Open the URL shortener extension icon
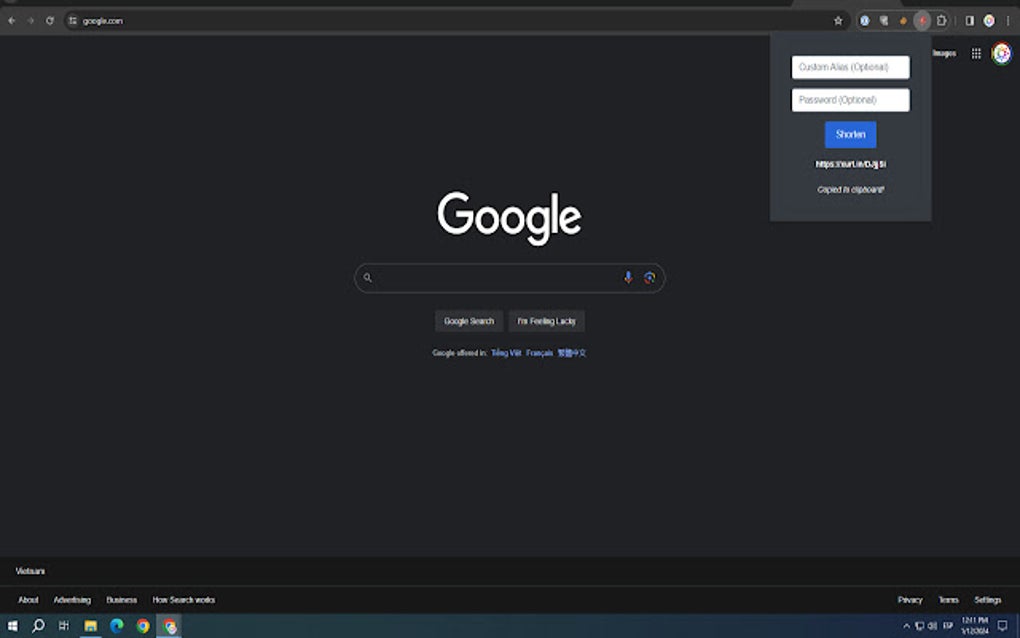This screenshot has width=1020, height=638. (921, 20)
